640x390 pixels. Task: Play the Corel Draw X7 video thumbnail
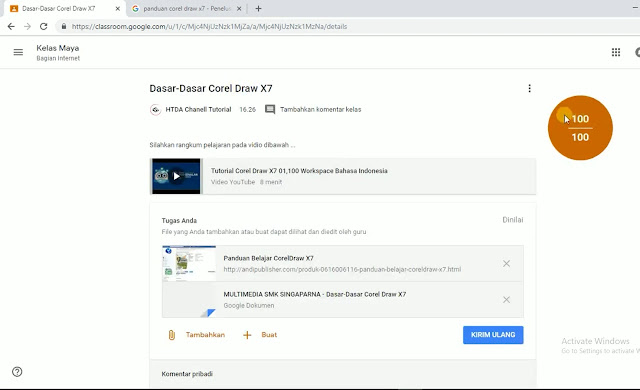click(176, 176)
